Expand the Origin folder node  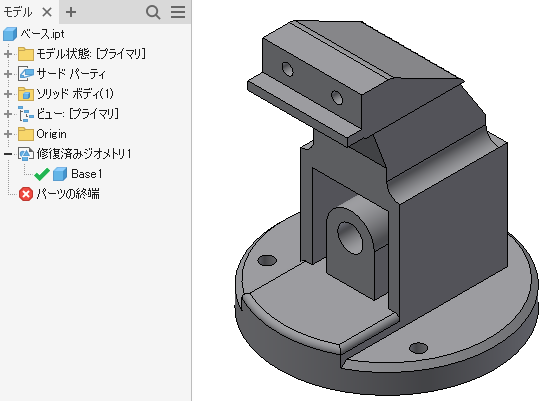pos(8,134)
